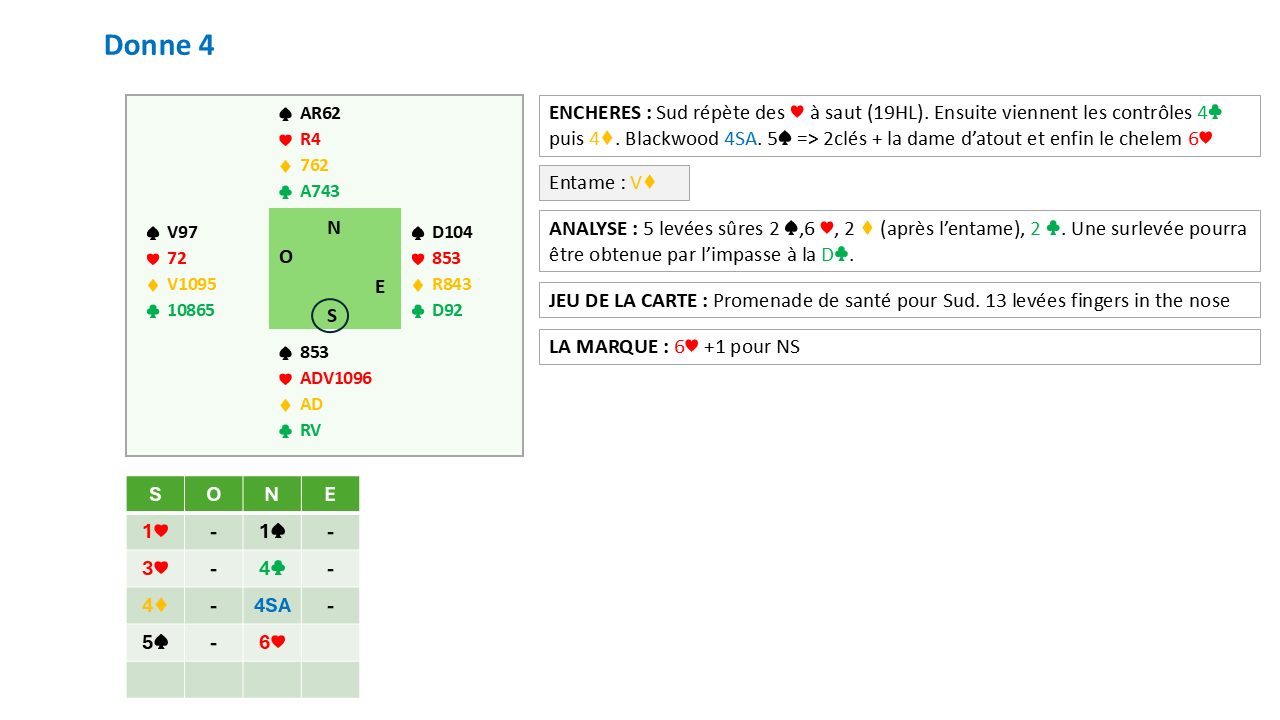Viewport: 1280px width, 720px height.
Task: Click the Donne 4 title
Action: pyautogui.click(x=159, y=45)
